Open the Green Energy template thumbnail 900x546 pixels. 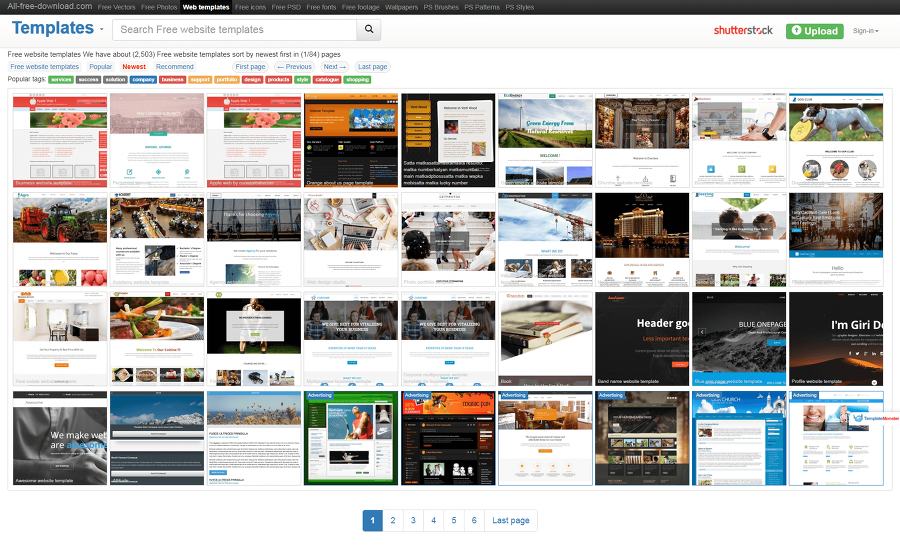545,140
